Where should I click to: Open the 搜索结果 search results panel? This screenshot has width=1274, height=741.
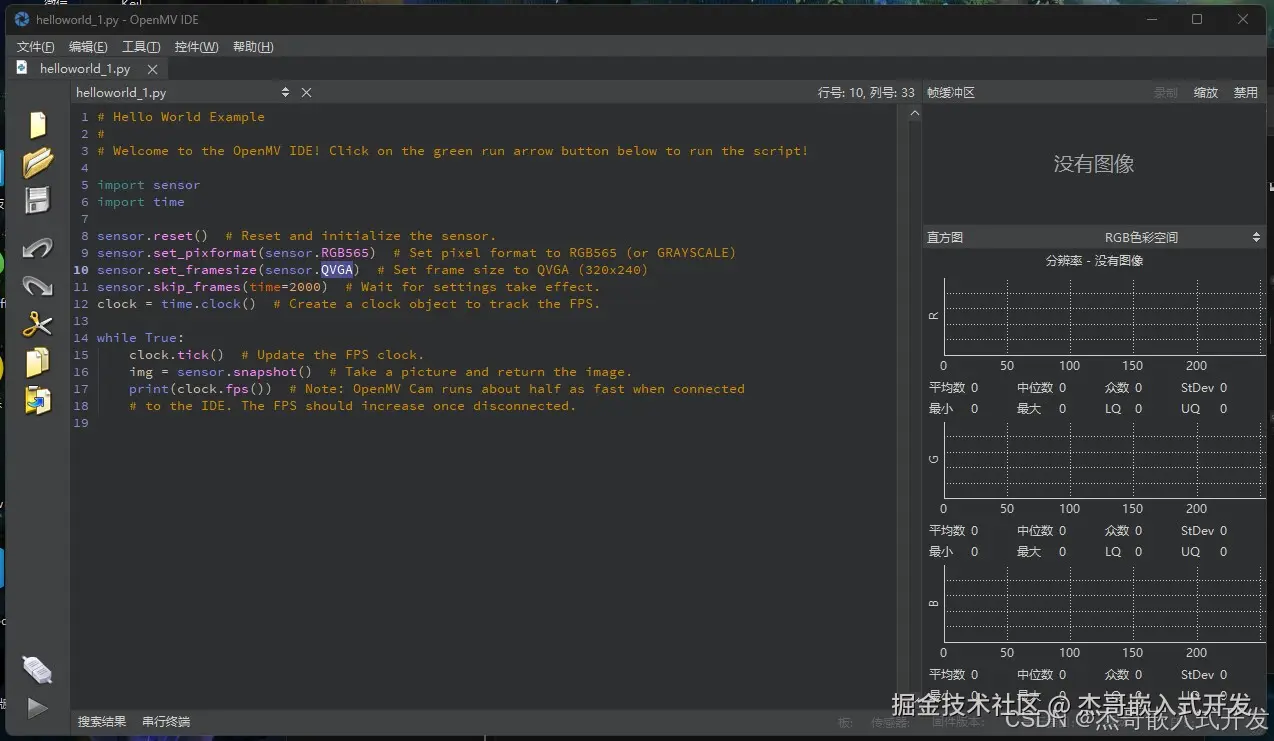pos(103,721)
